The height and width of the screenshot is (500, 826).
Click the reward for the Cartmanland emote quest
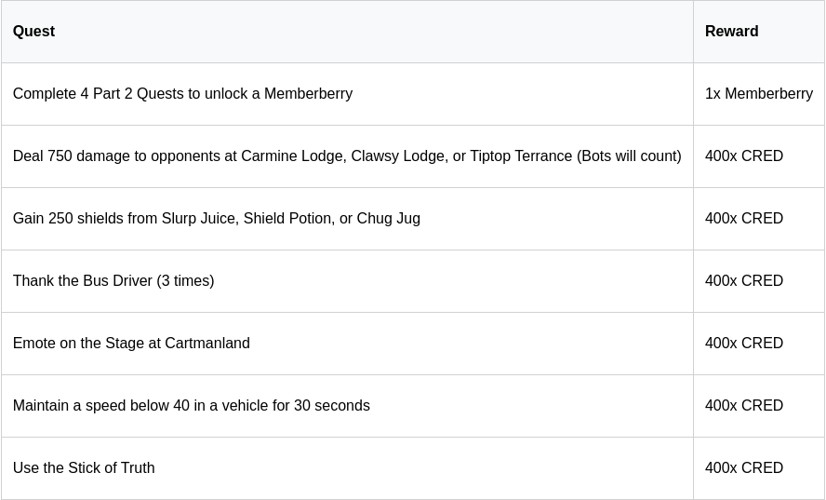(x=743, y=343)
